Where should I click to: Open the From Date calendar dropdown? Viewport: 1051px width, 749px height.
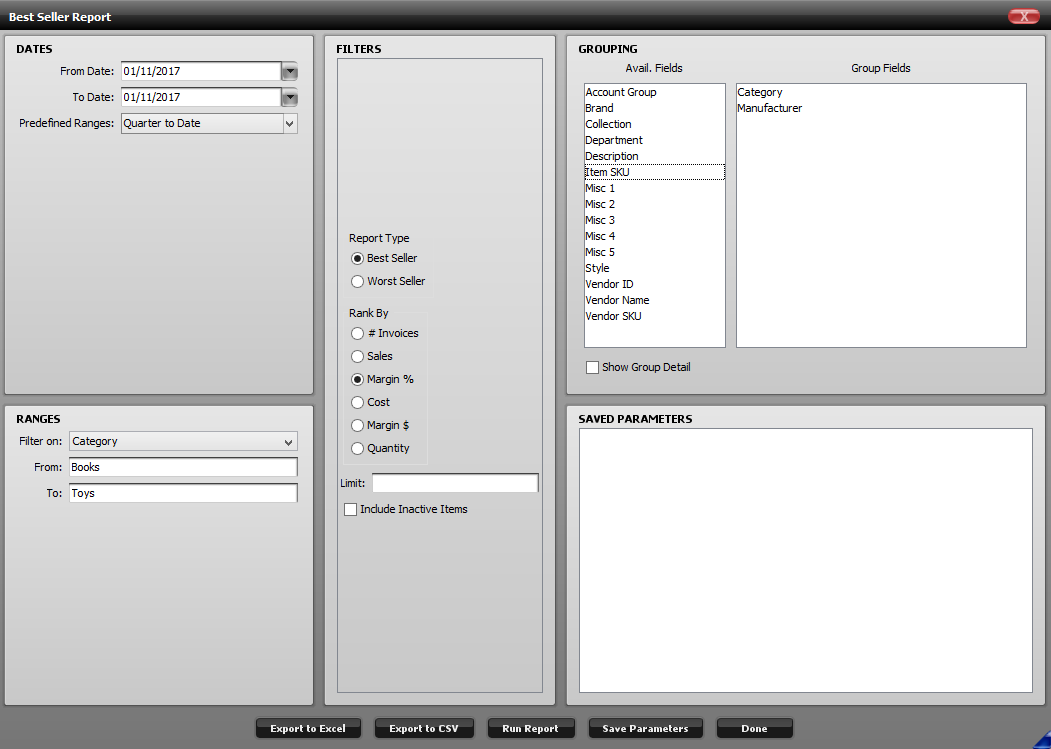[290, 71]
